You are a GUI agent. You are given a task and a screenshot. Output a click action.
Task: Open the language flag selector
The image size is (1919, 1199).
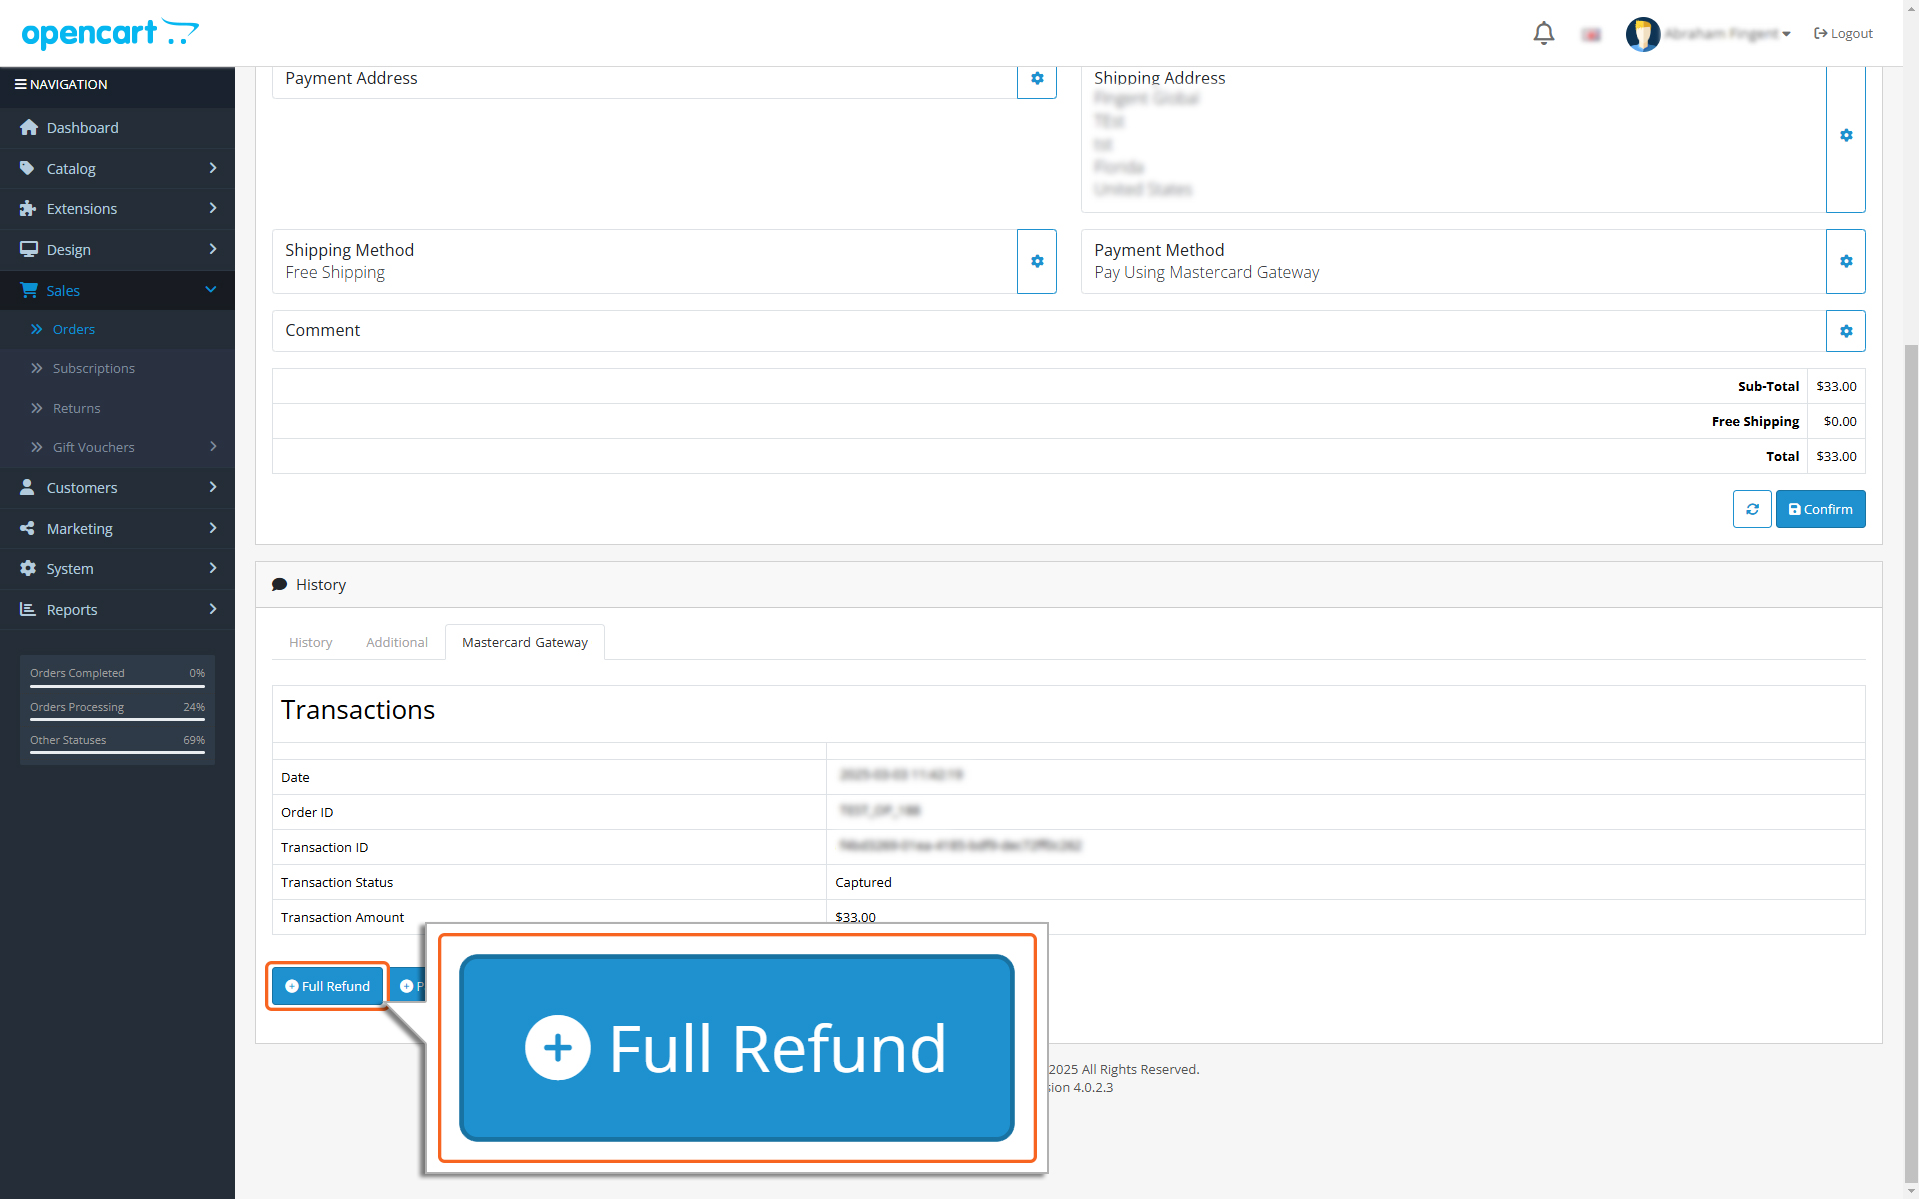pyautogui.click(x=1591, y=35)
